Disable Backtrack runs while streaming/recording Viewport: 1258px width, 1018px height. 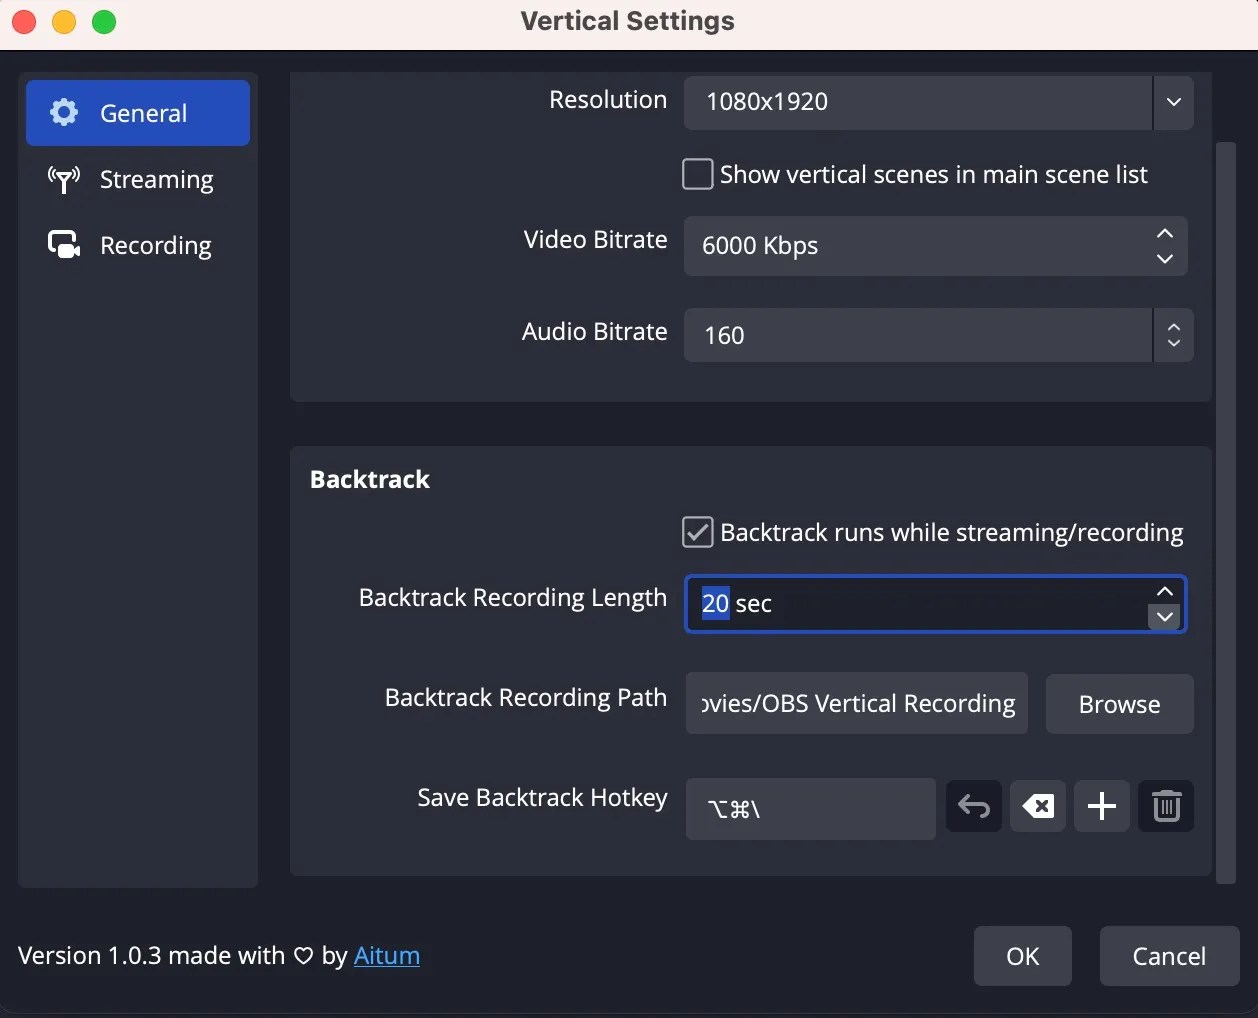point(697,531)
